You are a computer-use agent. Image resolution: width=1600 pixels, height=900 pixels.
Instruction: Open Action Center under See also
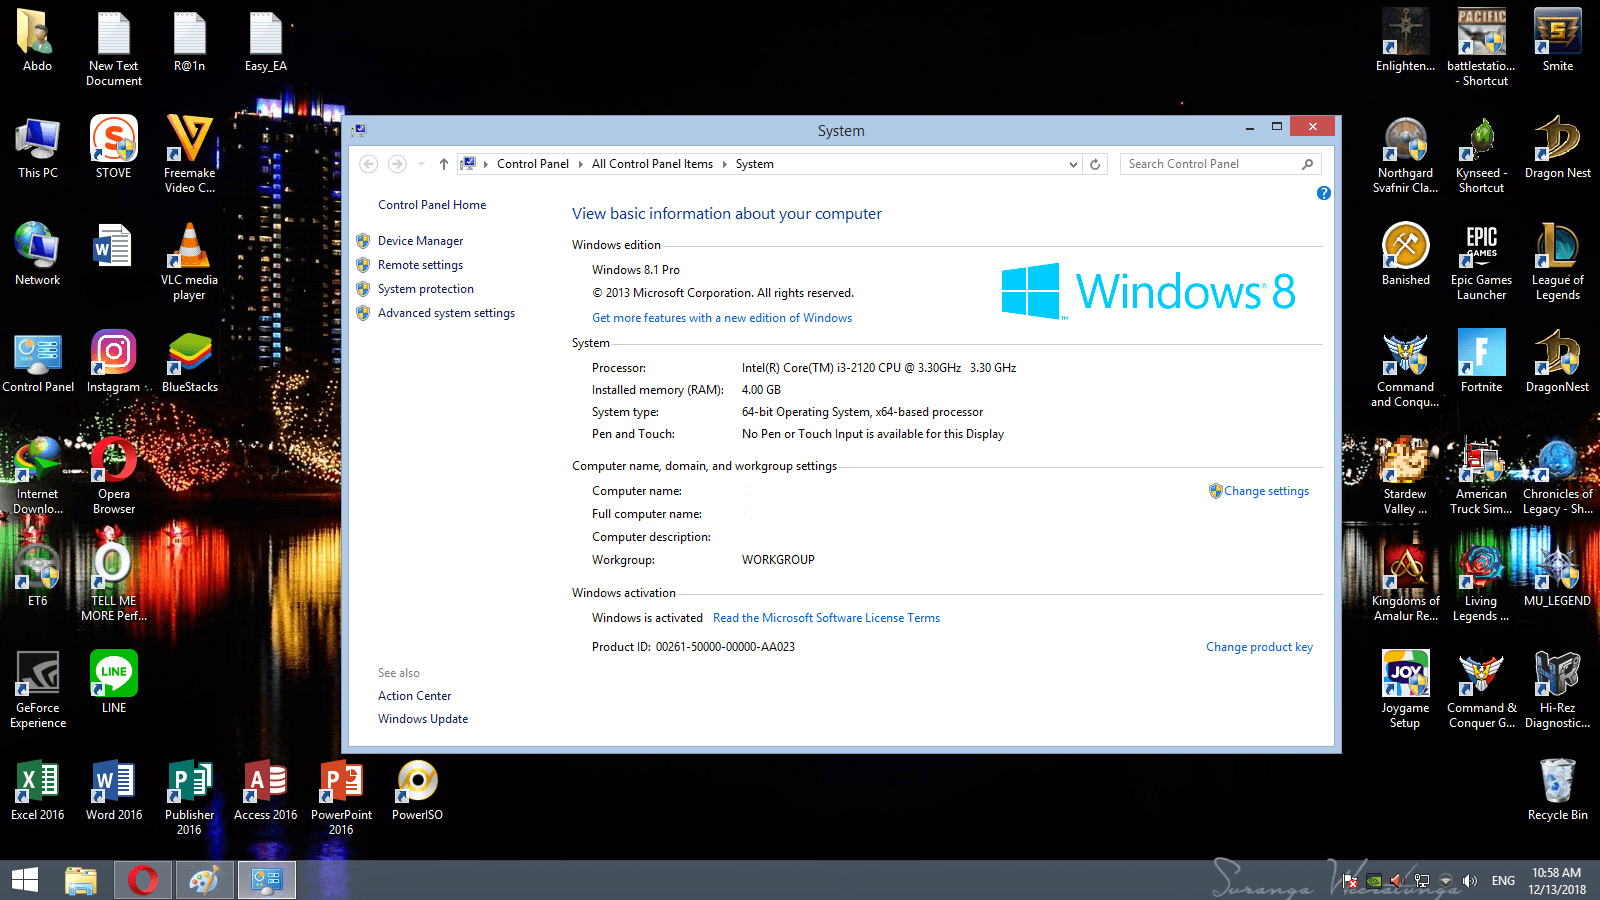click(x=414, y=696)
